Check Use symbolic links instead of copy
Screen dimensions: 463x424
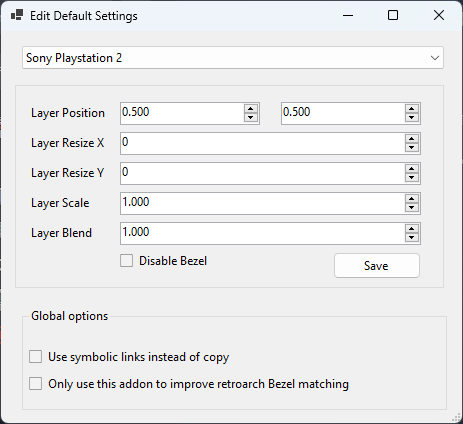(x=35, y=357)
